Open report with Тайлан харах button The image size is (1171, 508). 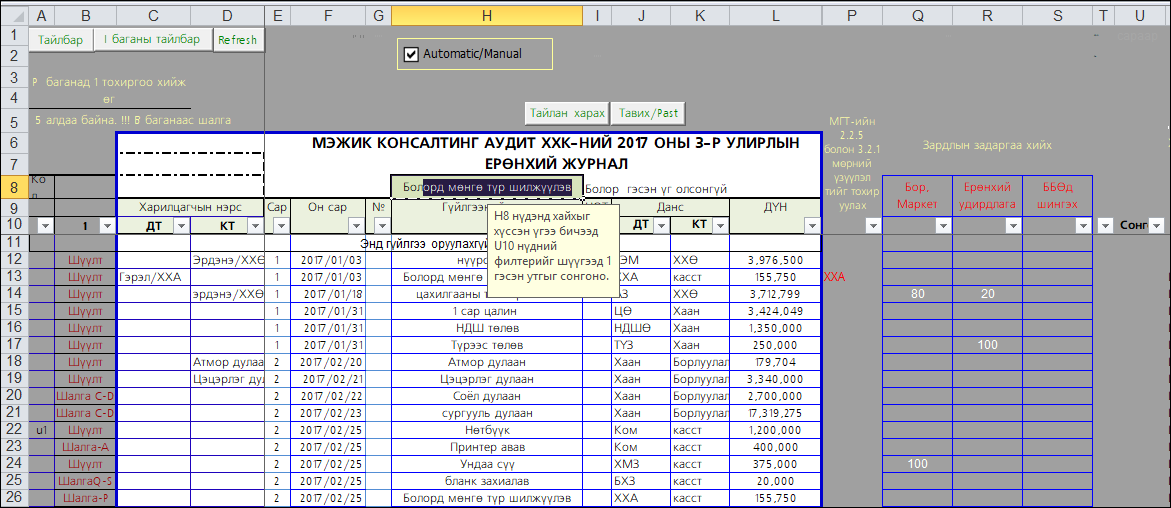click(567, 112)
